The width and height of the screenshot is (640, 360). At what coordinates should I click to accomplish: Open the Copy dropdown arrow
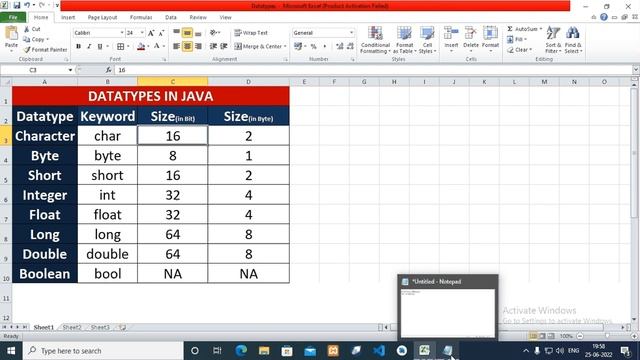(x=48, y=40)
